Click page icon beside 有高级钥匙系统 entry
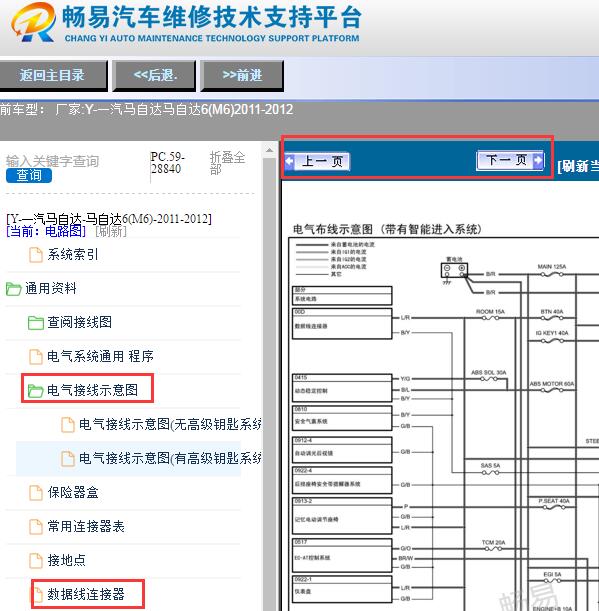Screen dimensions: 599x611 (68, 459)
